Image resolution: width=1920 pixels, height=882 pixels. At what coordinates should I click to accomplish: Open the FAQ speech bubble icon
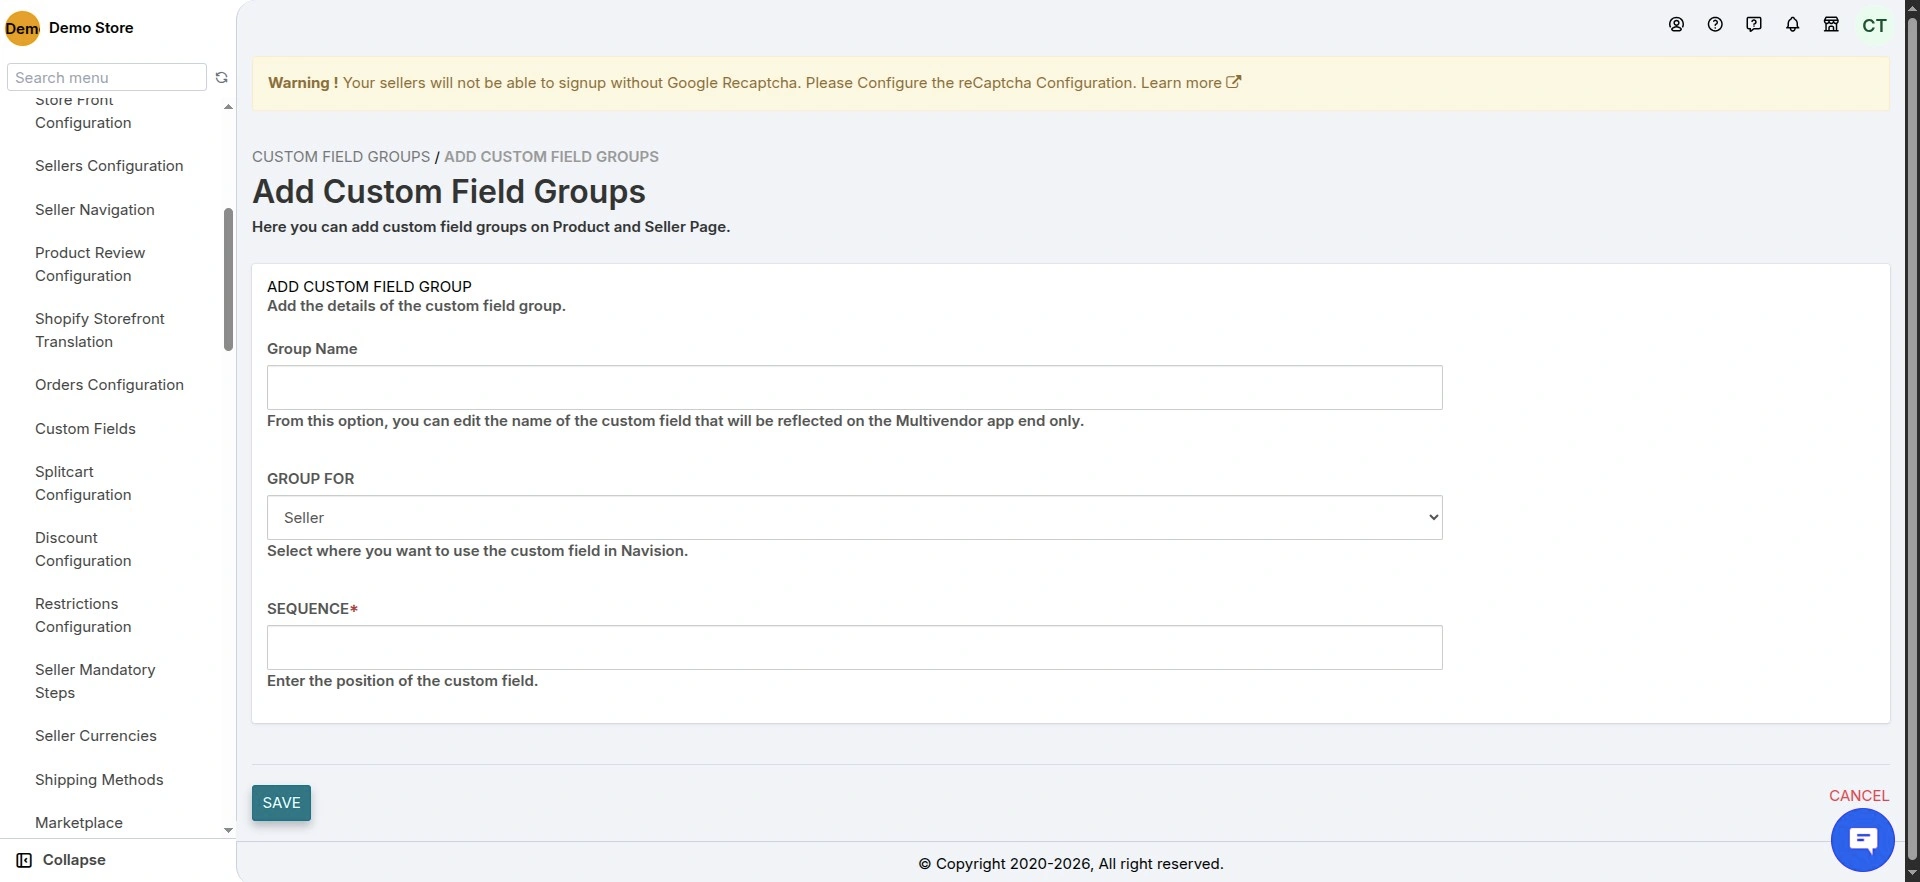[1753, 25]
